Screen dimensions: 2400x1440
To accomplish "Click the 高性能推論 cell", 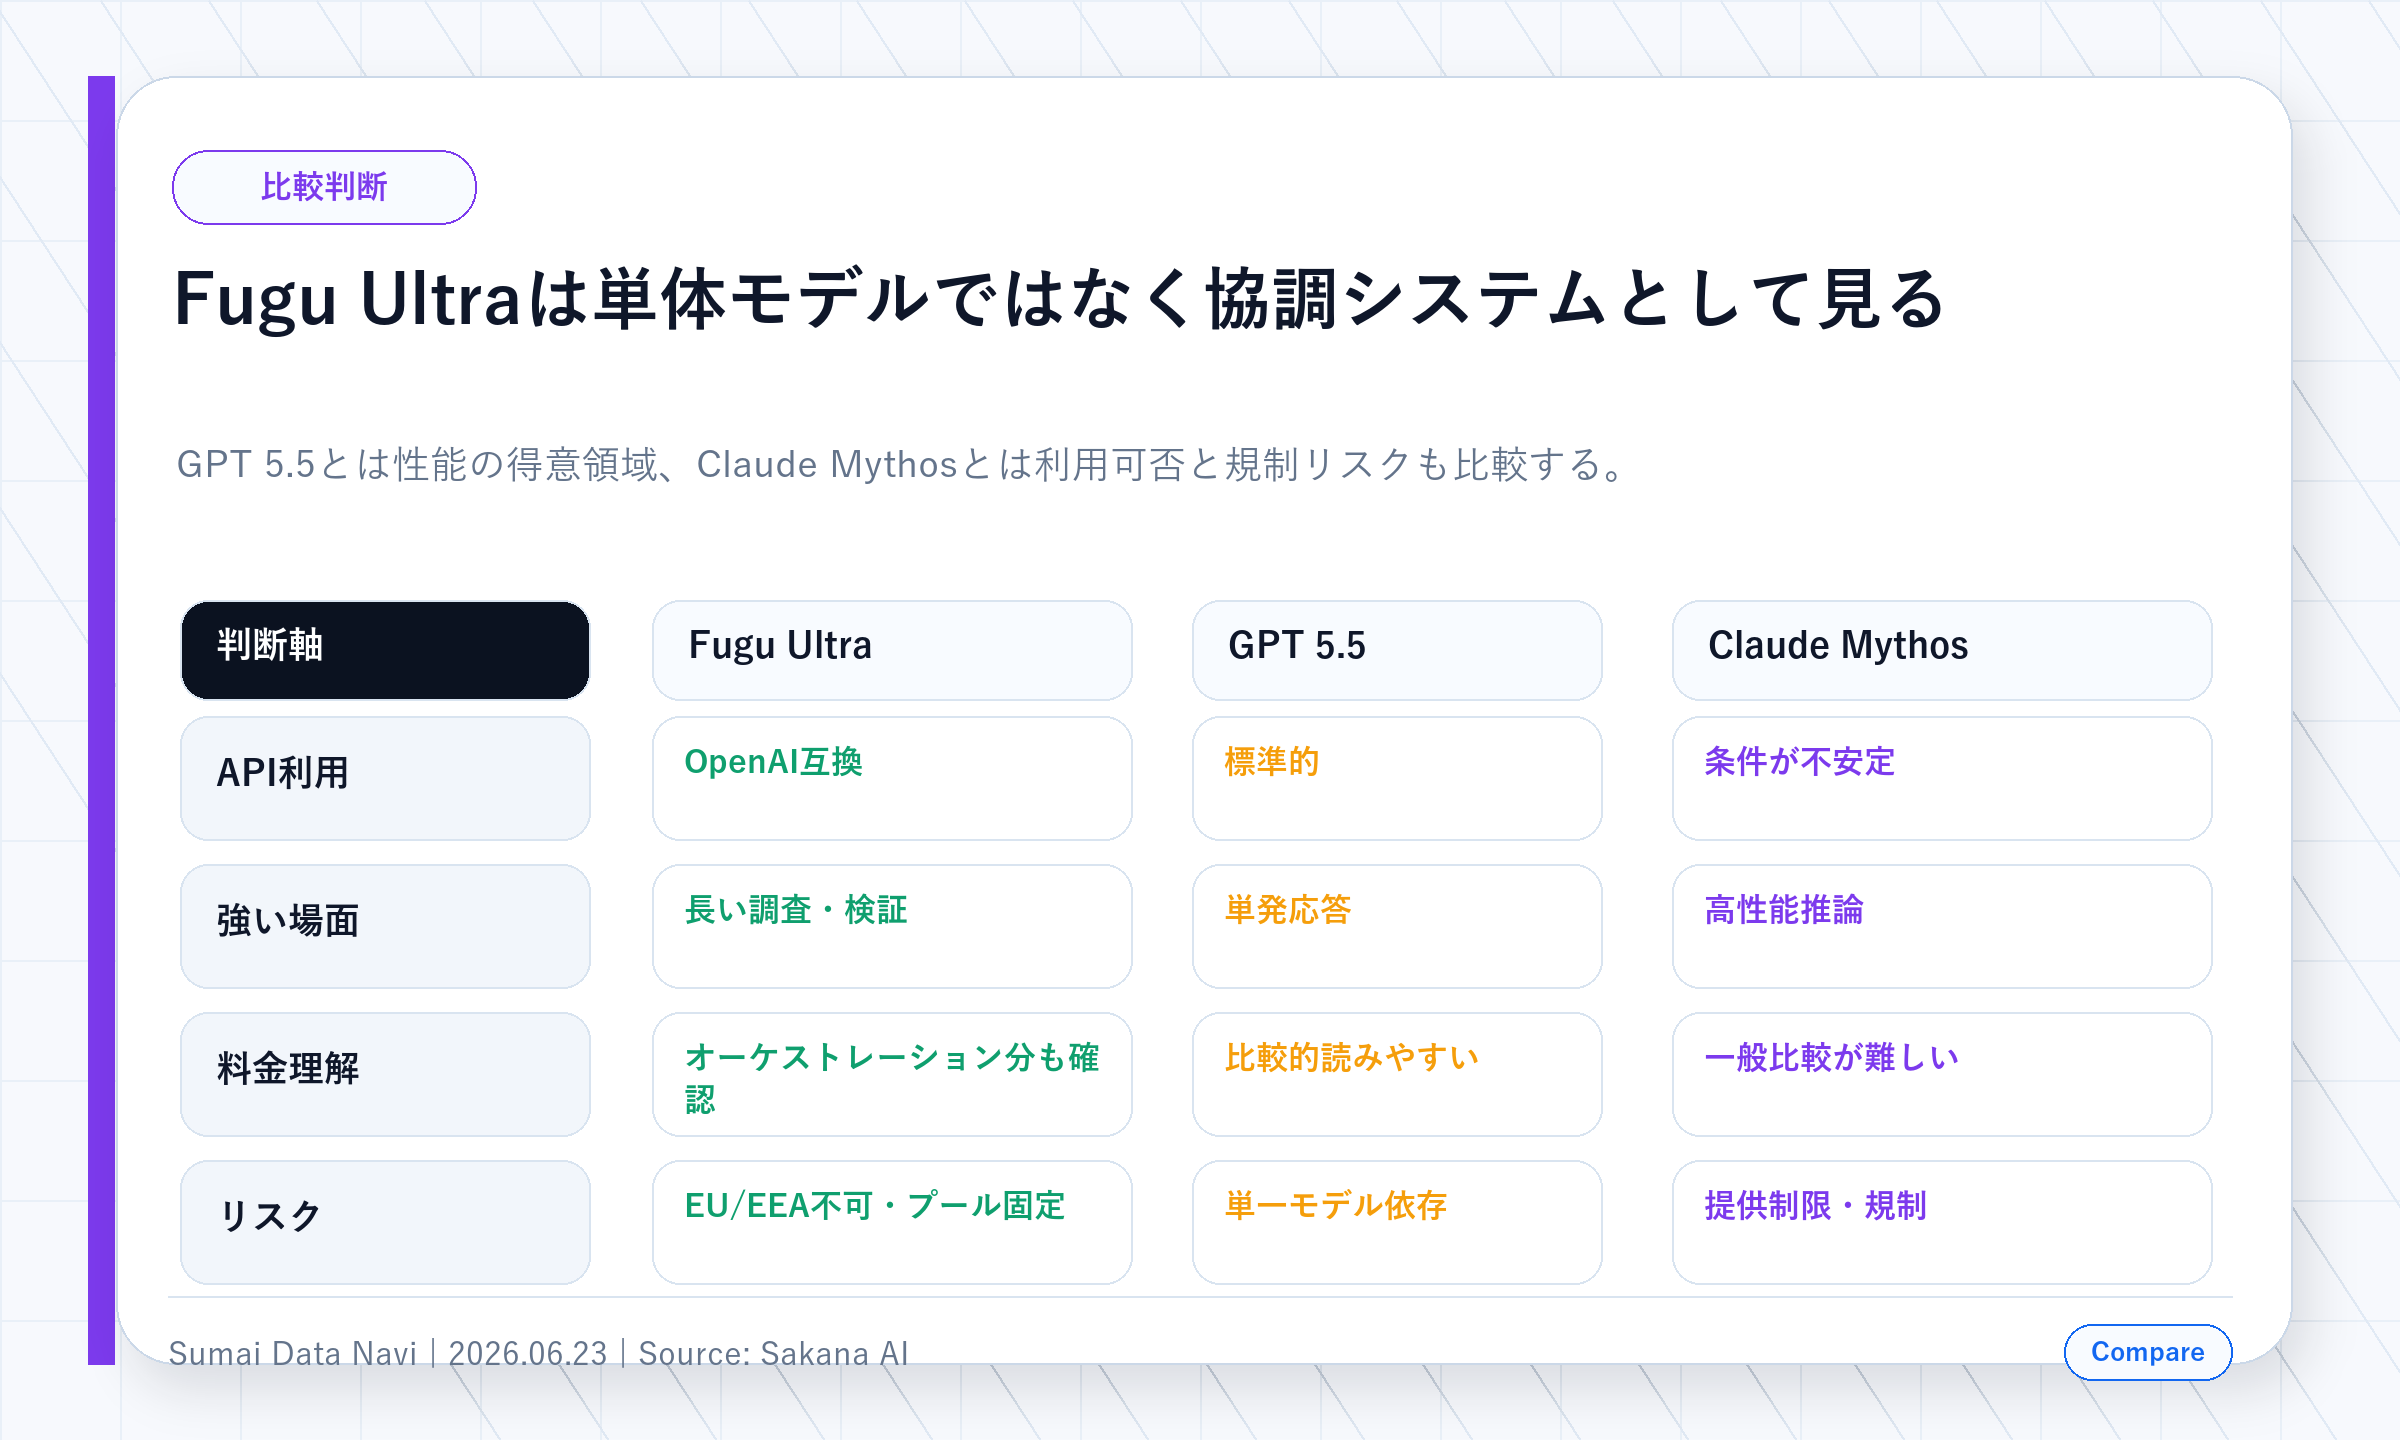I will point(1942,926).
